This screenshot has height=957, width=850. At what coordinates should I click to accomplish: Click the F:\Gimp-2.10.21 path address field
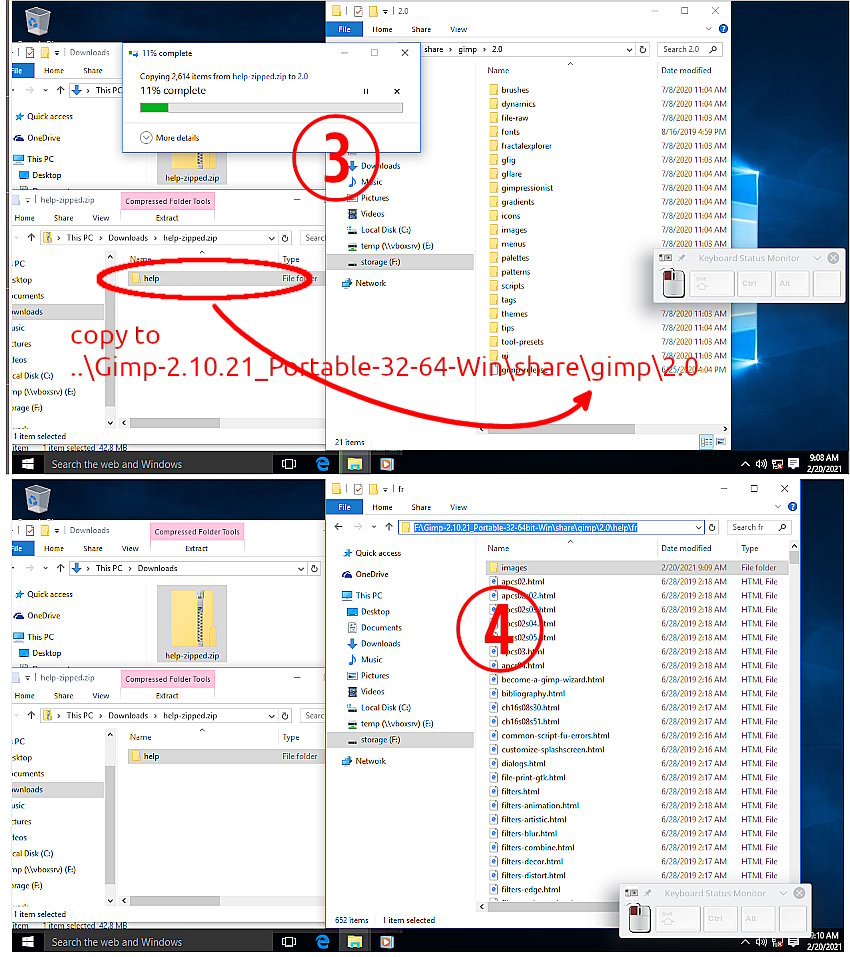pyautogui.click(x=551, y=528)
